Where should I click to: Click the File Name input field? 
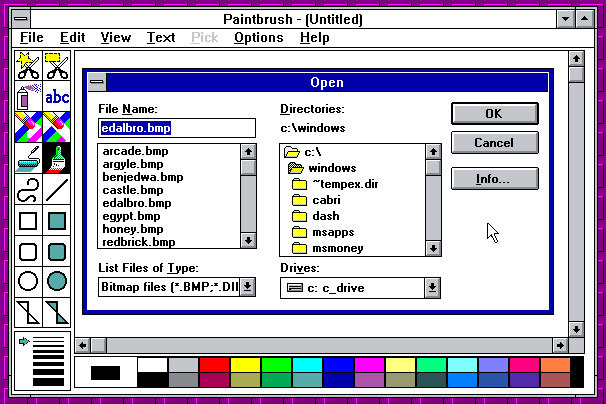click(177, 128)
